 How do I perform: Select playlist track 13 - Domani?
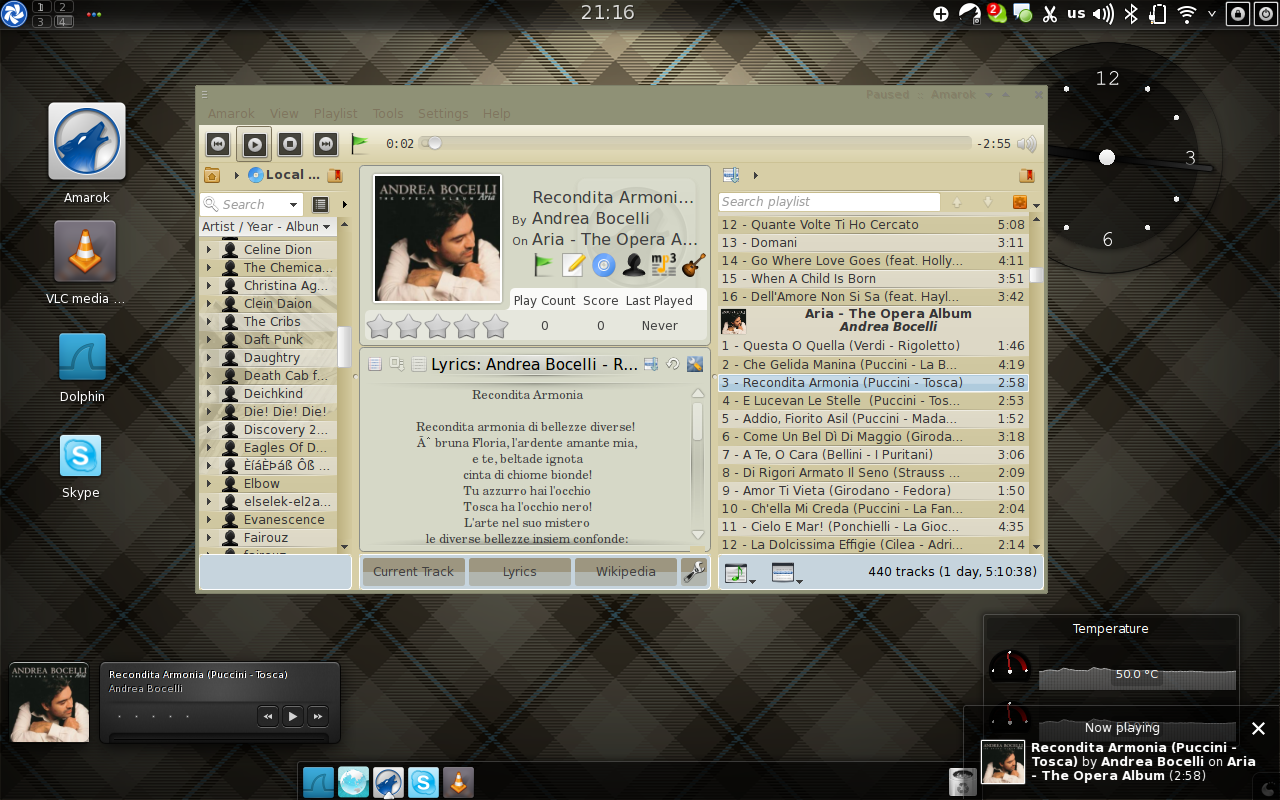(x=873, y=243)
